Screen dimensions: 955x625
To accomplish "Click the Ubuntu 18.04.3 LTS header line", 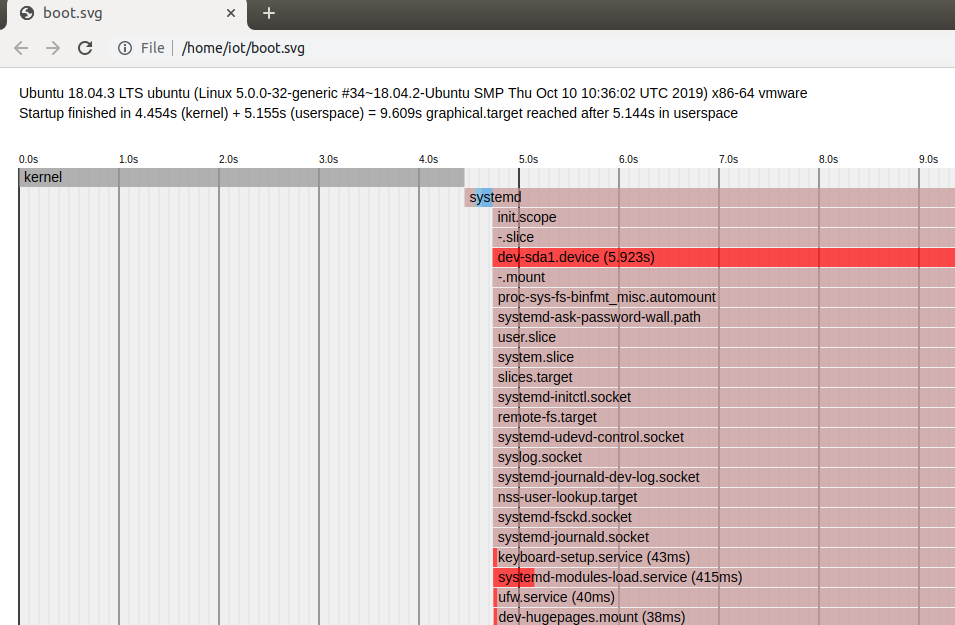I will [x=413, y=93].
